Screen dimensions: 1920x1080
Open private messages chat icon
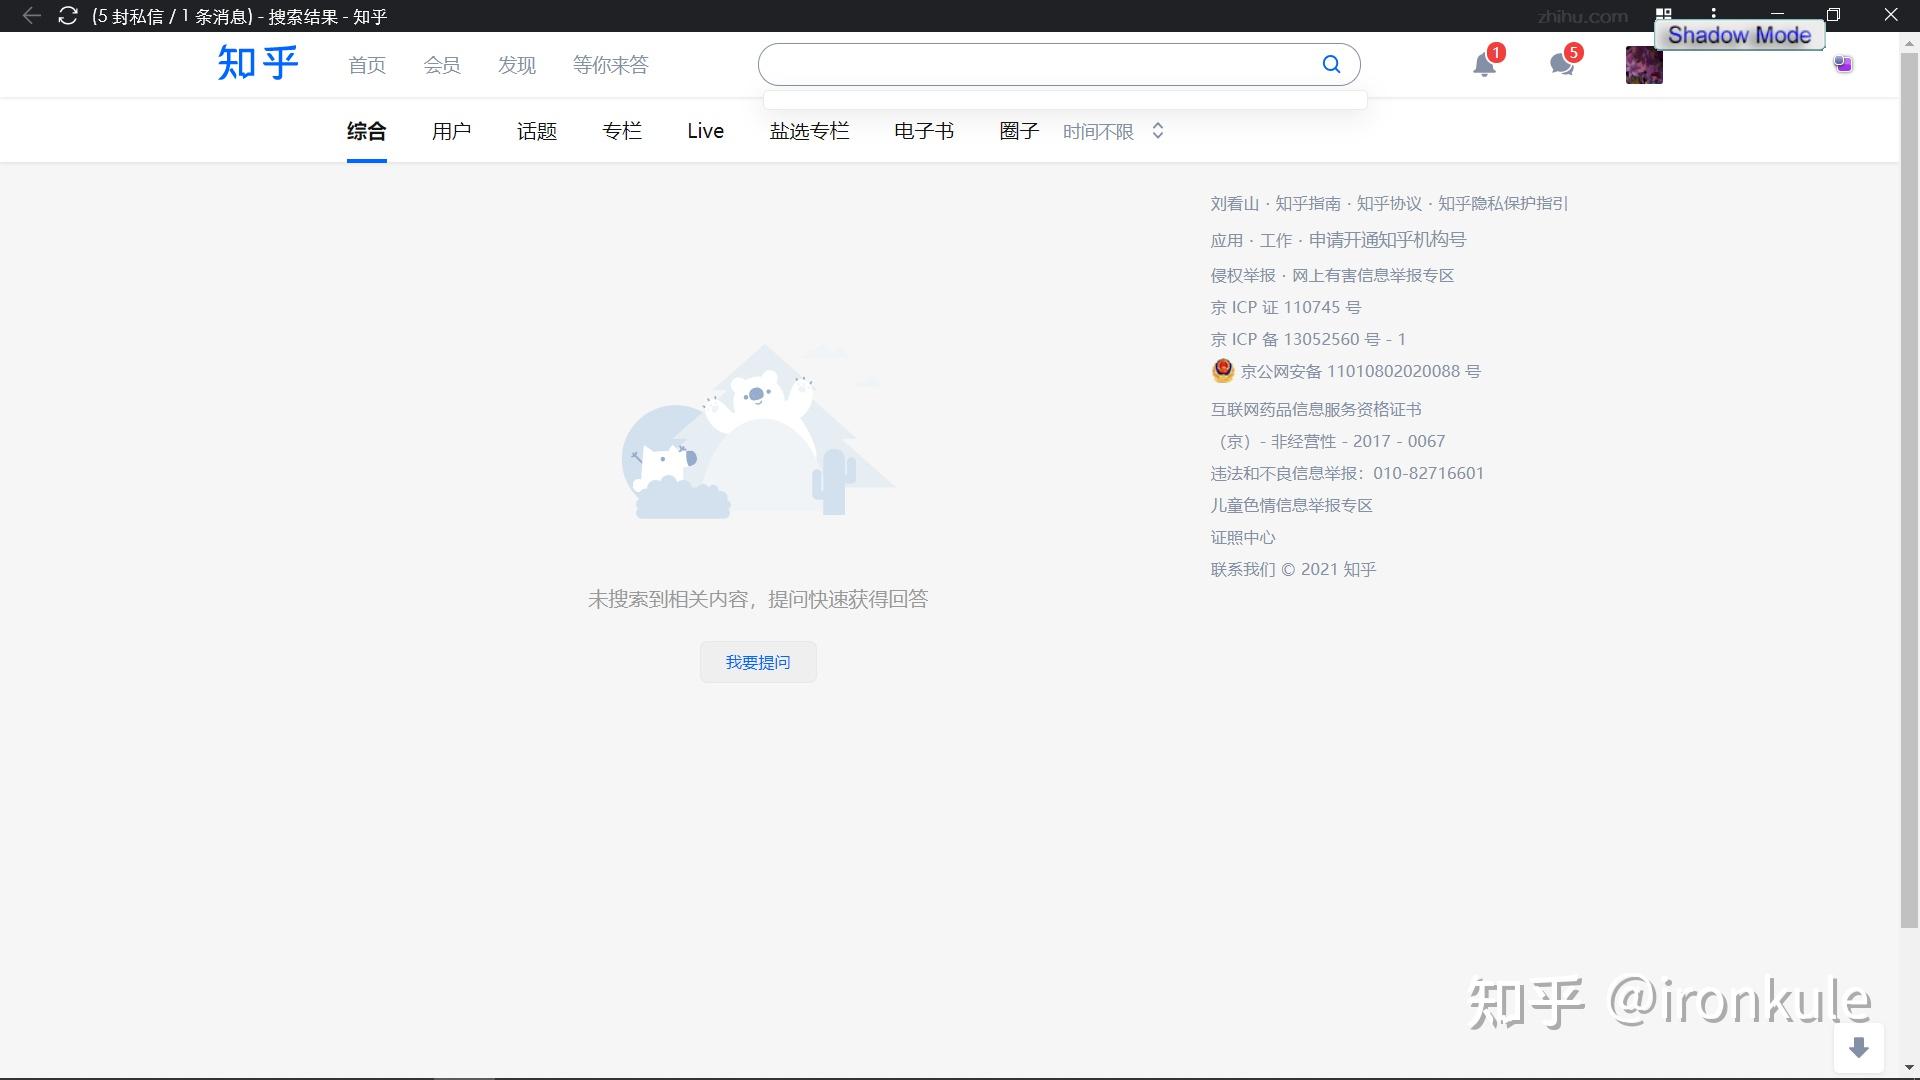1561,65
